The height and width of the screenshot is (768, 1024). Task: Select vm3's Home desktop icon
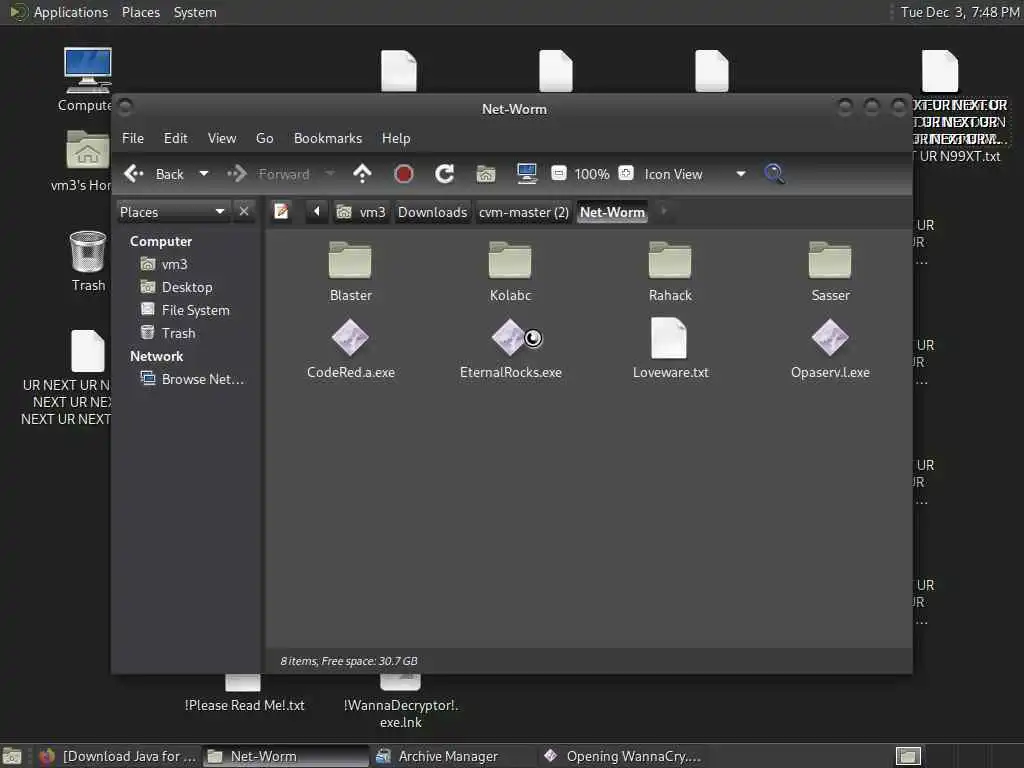[88, 150]
